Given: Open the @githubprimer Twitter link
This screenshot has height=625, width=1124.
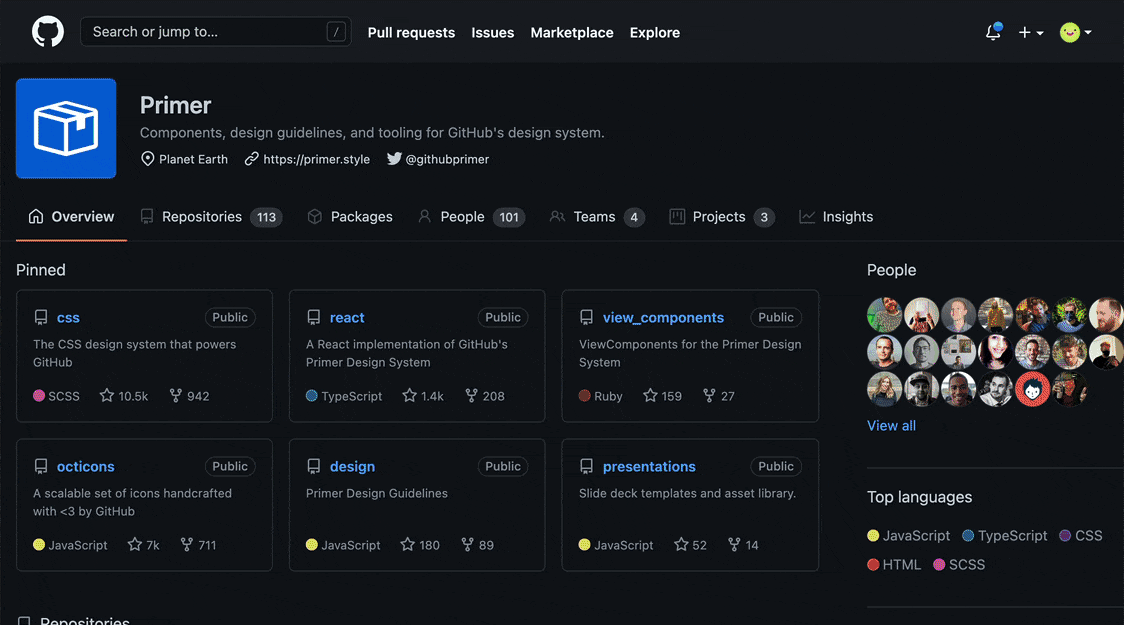Looking at the screenshot, I should tap(447, 159).
